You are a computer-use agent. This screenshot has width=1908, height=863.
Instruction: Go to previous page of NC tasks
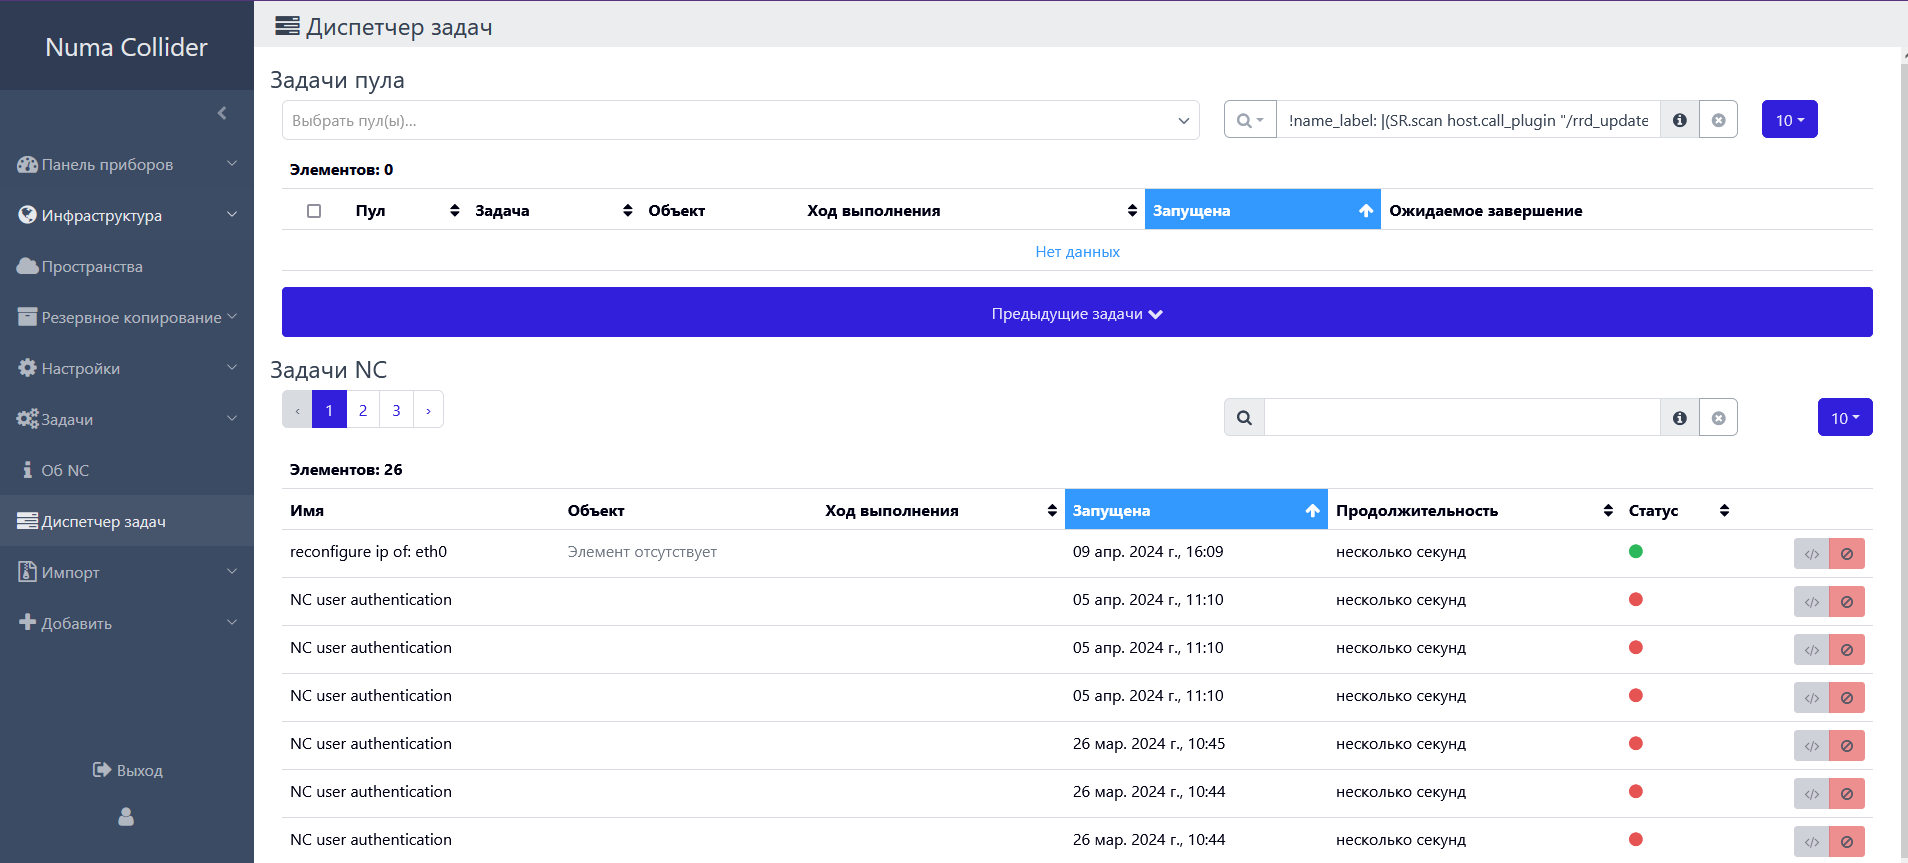click(297, 410)
